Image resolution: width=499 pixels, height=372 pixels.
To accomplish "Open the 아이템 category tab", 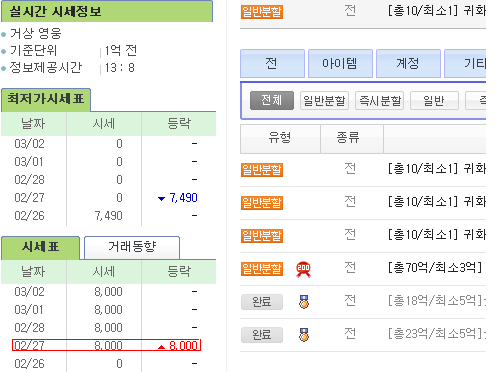I will (x=340, y=63).
